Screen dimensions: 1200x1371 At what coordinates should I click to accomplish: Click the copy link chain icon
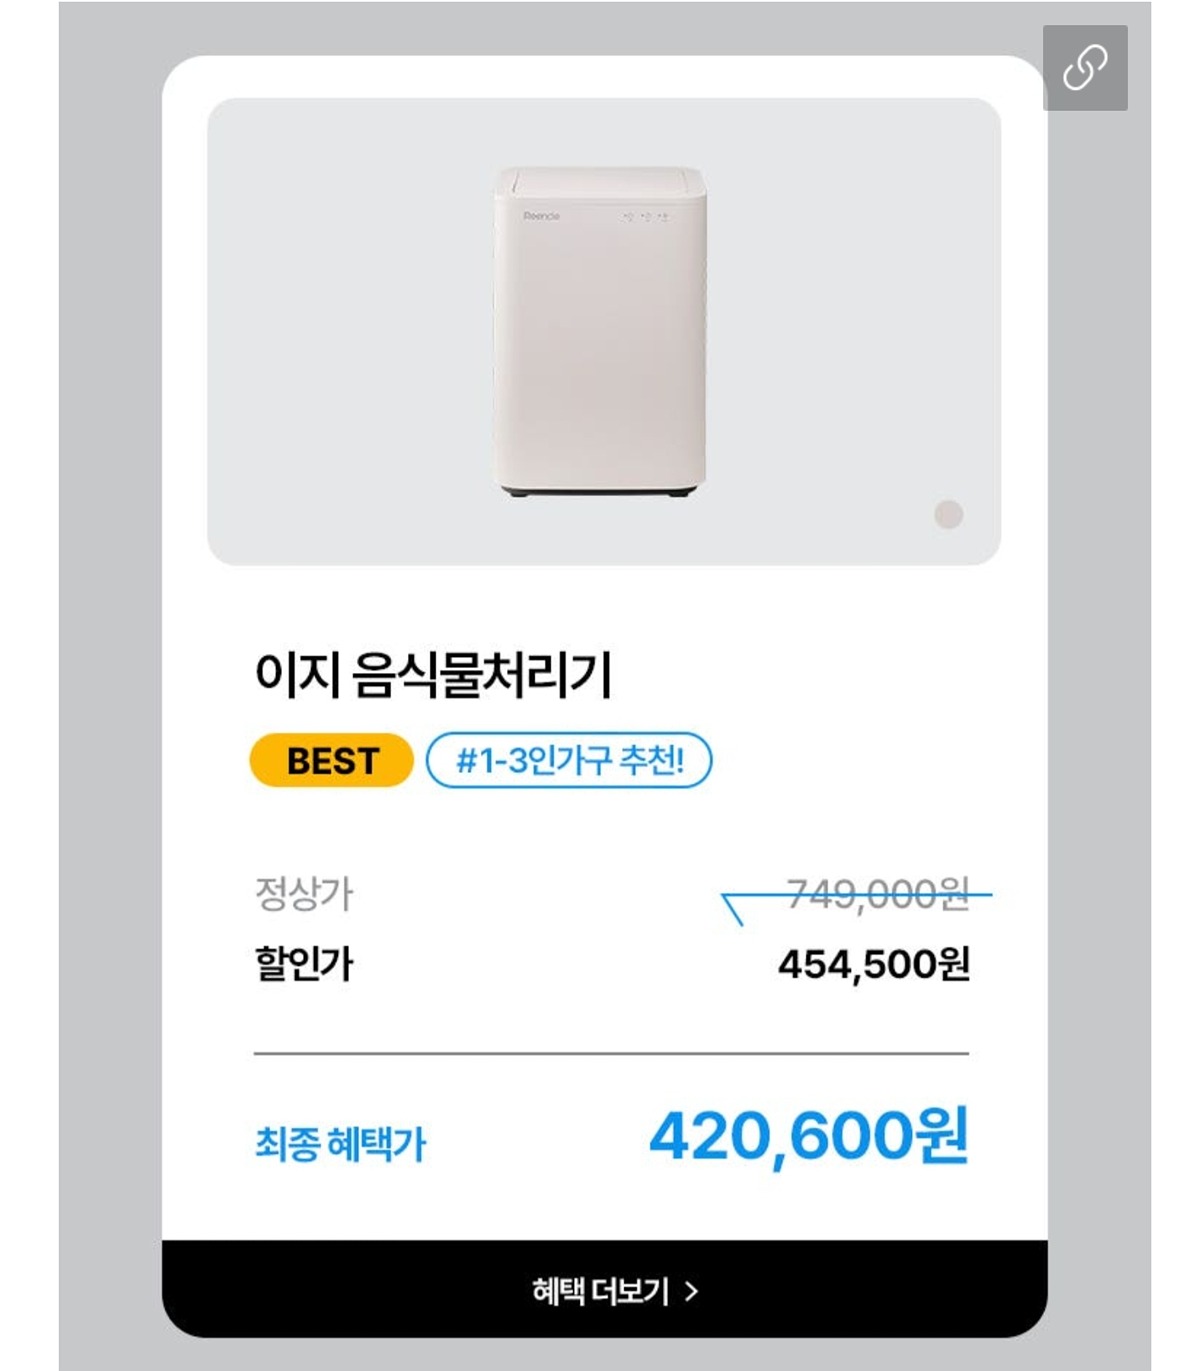(1085, 68)
